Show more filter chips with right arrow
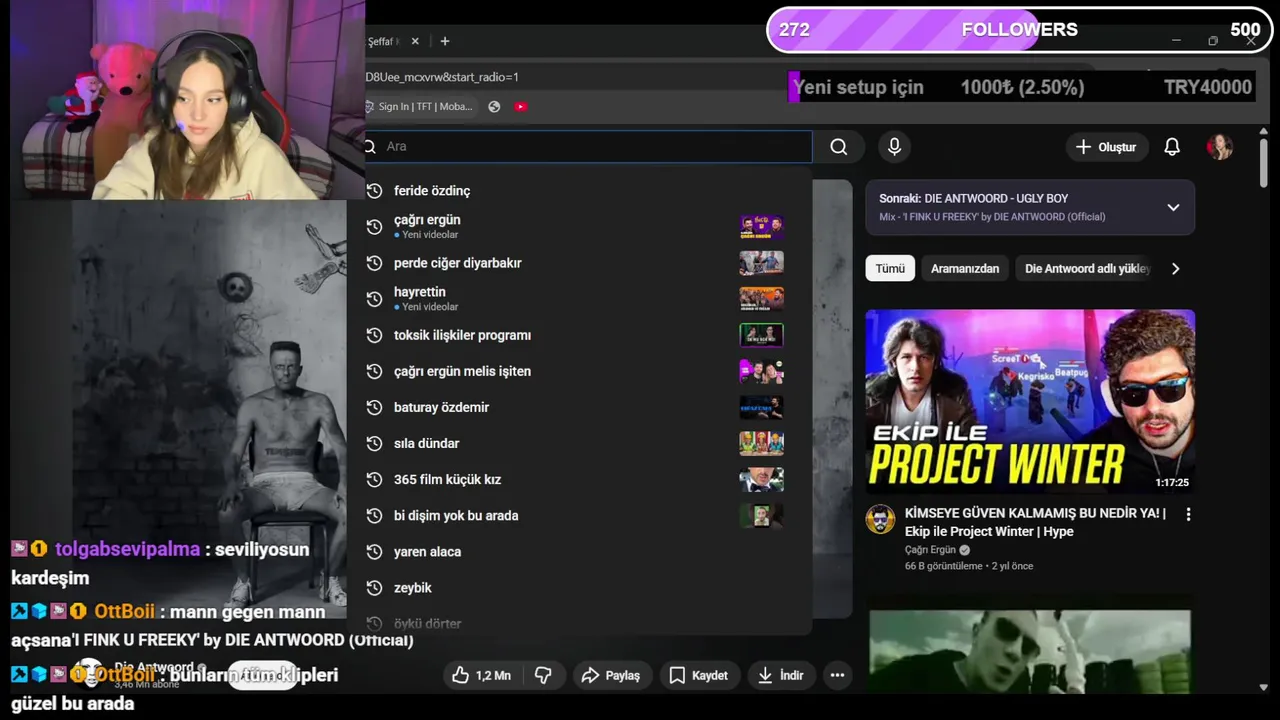Viewport: 1280px width, 720px height. pos(1175,268)
